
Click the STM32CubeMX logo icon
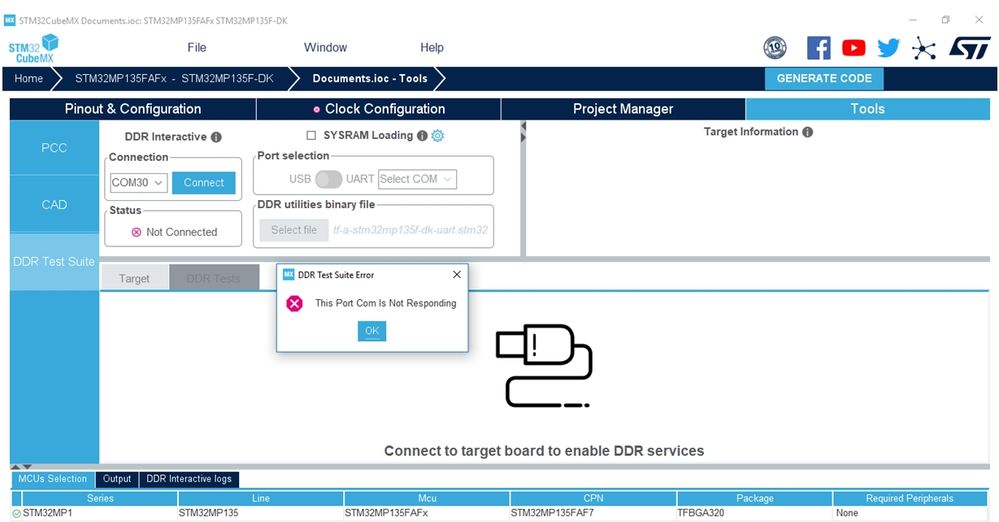point(33,48)
